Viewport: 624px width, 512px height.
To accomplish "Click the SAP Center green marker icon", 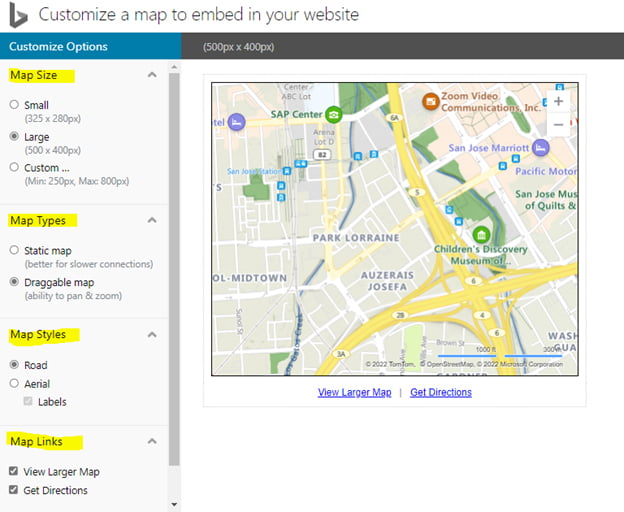I will point(333,115).
